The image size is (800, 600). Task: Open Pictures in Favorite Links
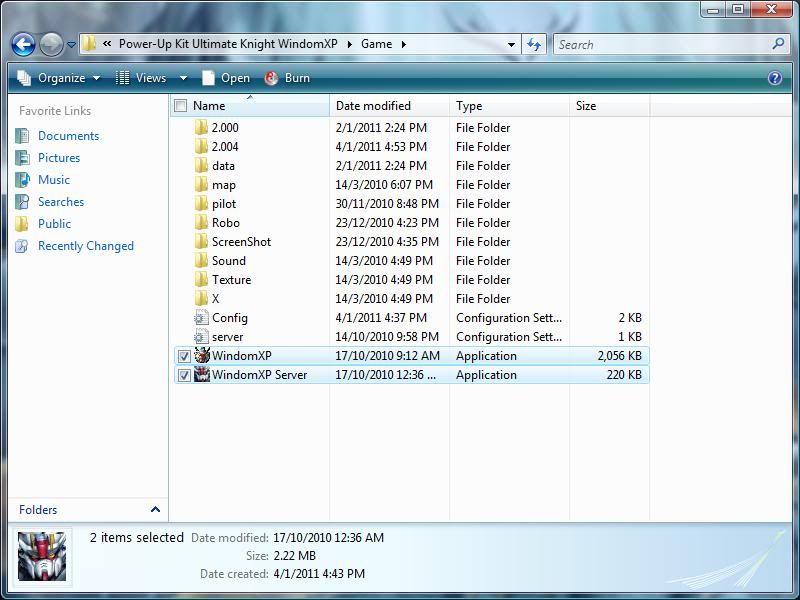point(59,158)
